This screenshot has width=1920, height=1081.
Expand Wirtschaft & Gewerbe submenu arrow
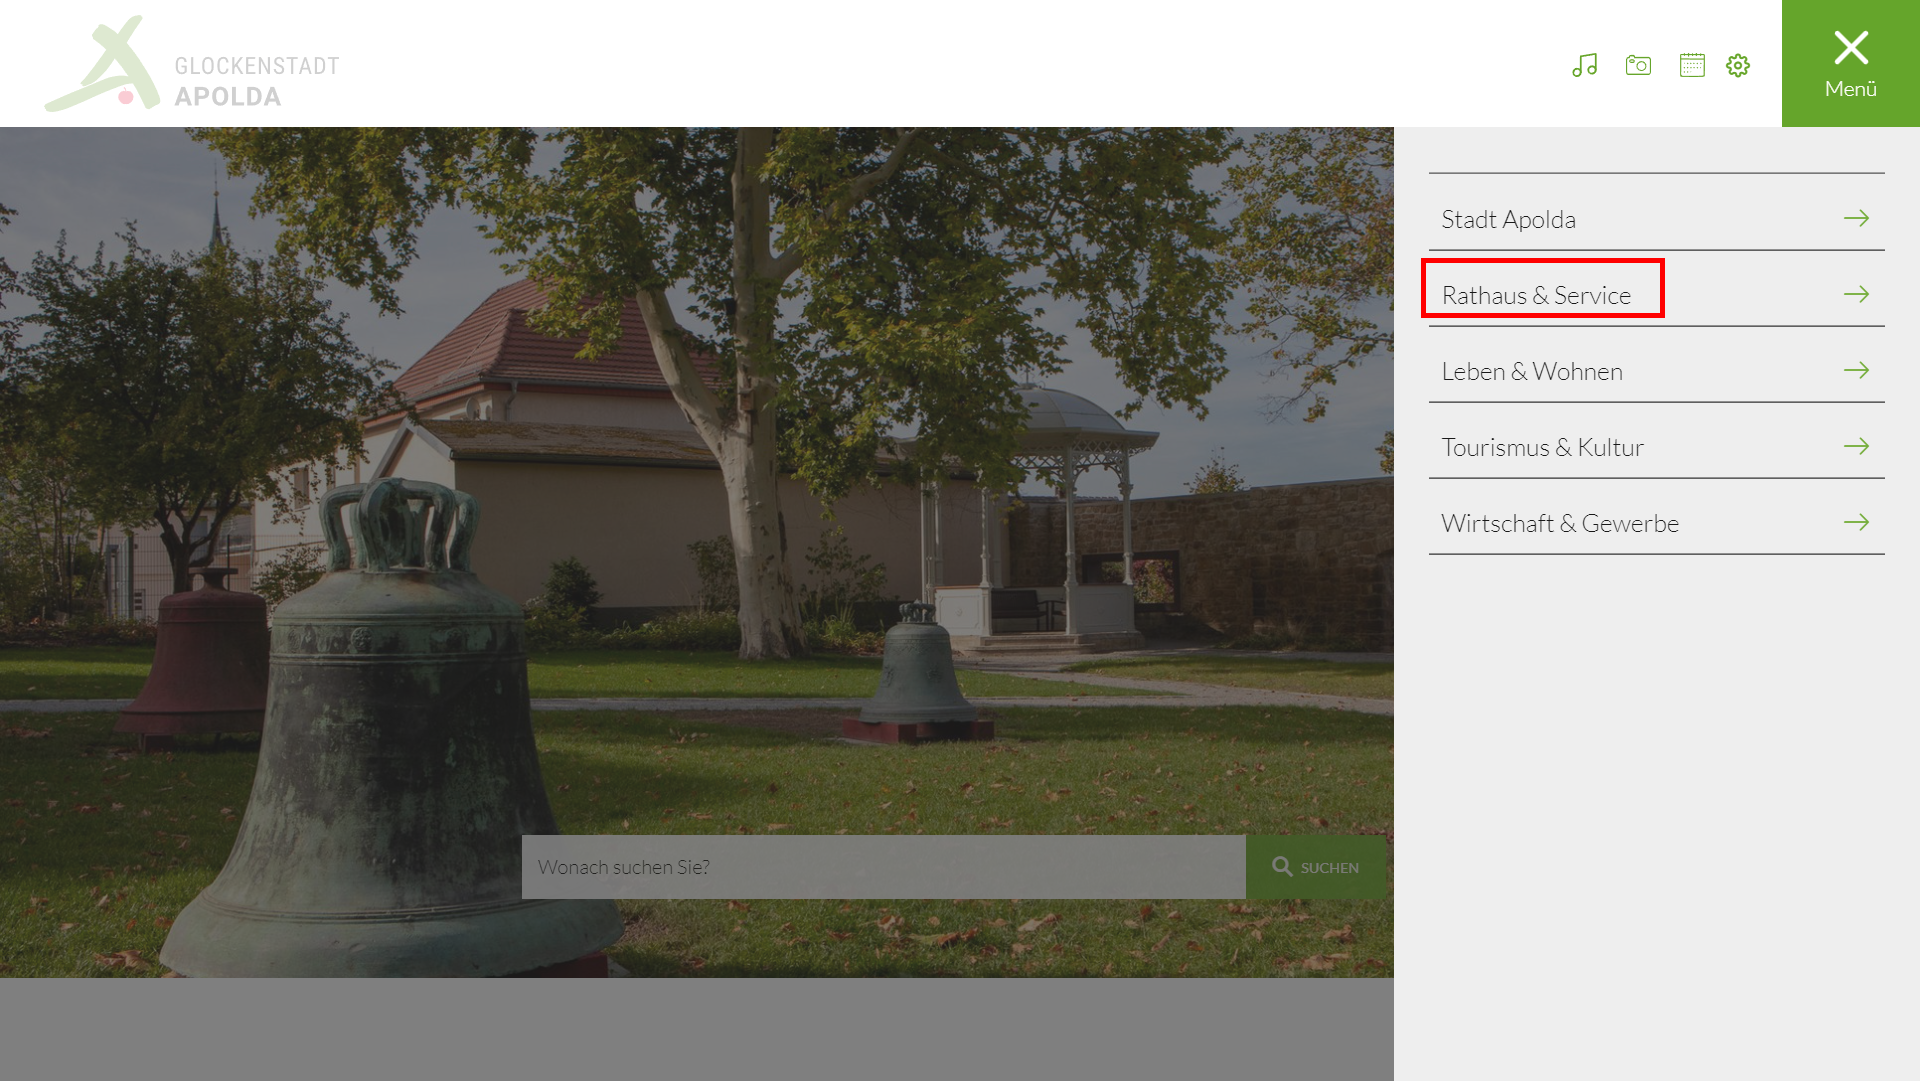[x=1857, y=522]
